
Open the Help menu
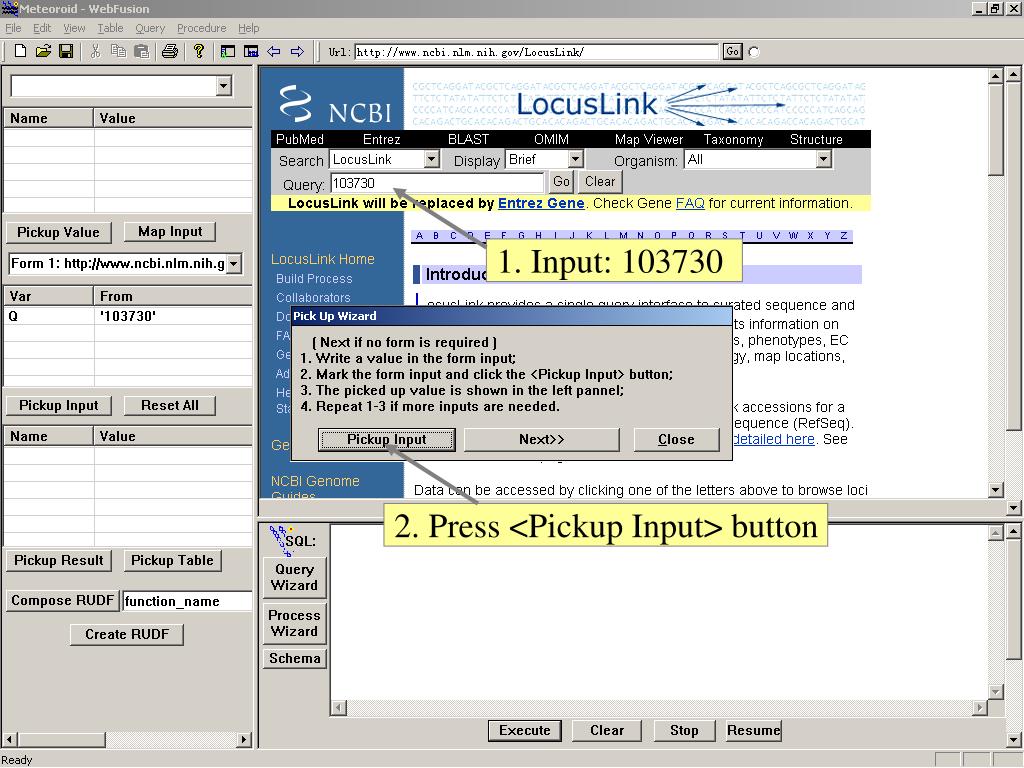(x=248, y=28)
